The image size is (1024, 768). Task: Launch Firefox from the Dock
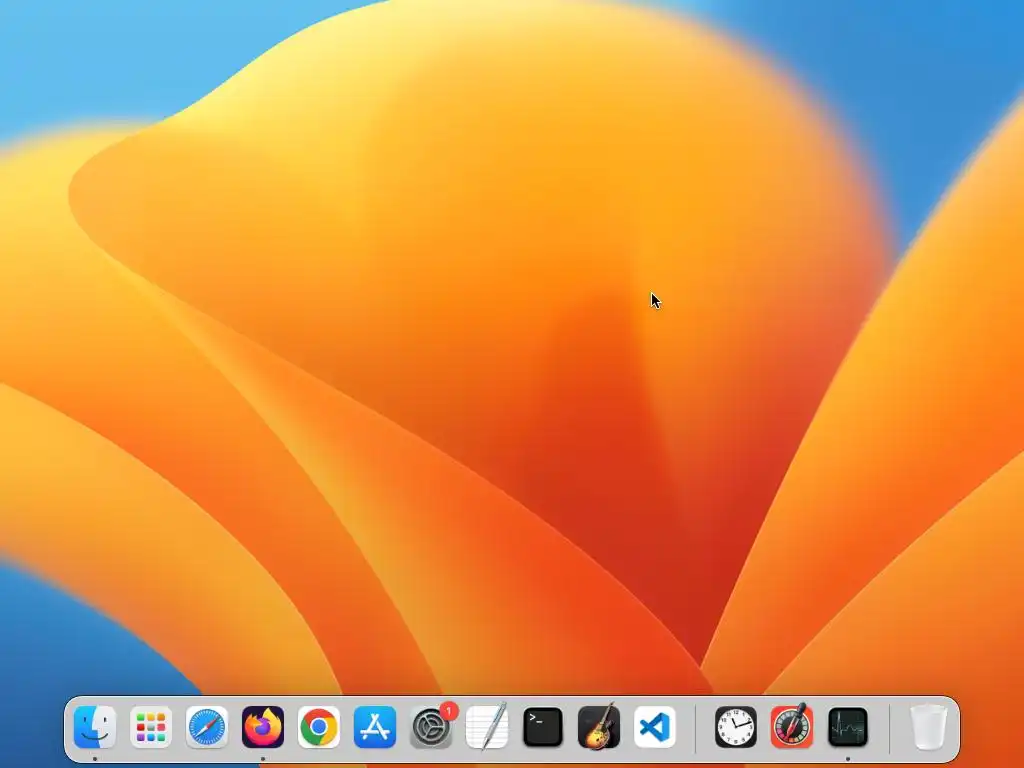click(x=263, y=727)
